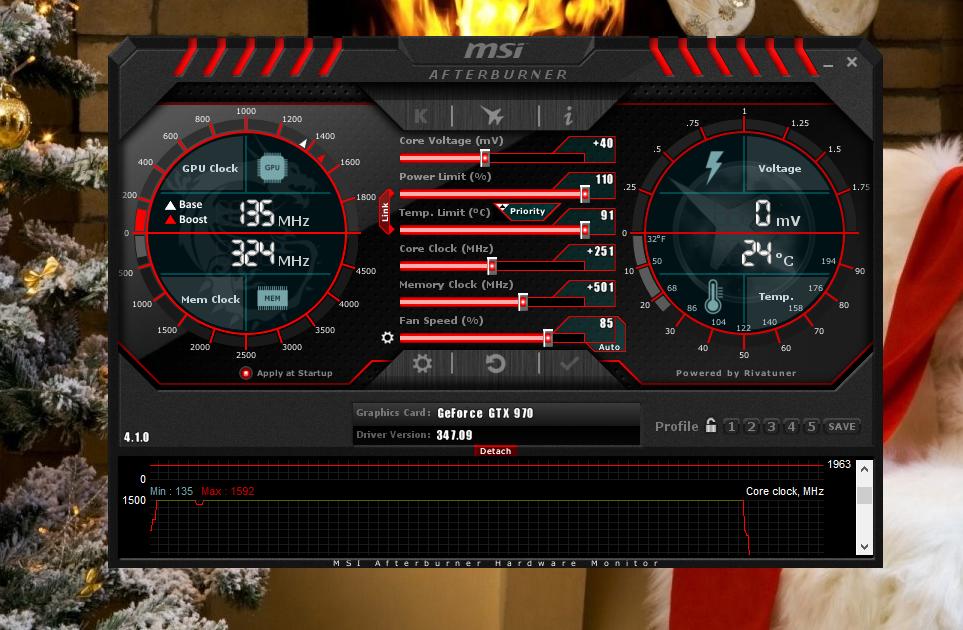Viewport: 963px width, 630px height.
Task: Click the 24 °C temperature readout
Action: click(767, 253)
